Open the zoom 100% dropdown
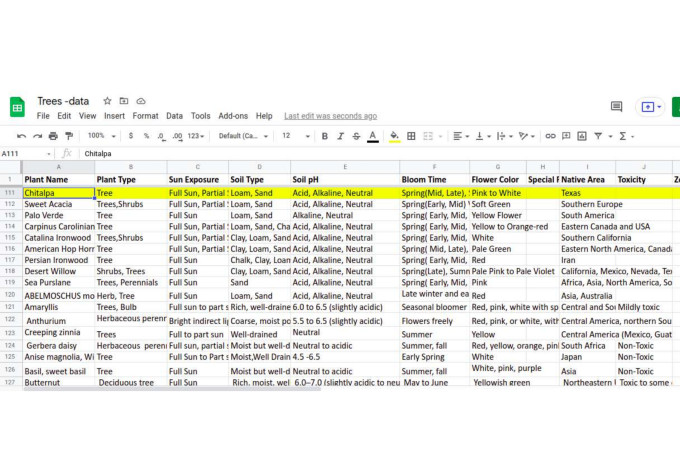Image resolution: width=680 pixels, height=459 pixels. pos(101,136)
